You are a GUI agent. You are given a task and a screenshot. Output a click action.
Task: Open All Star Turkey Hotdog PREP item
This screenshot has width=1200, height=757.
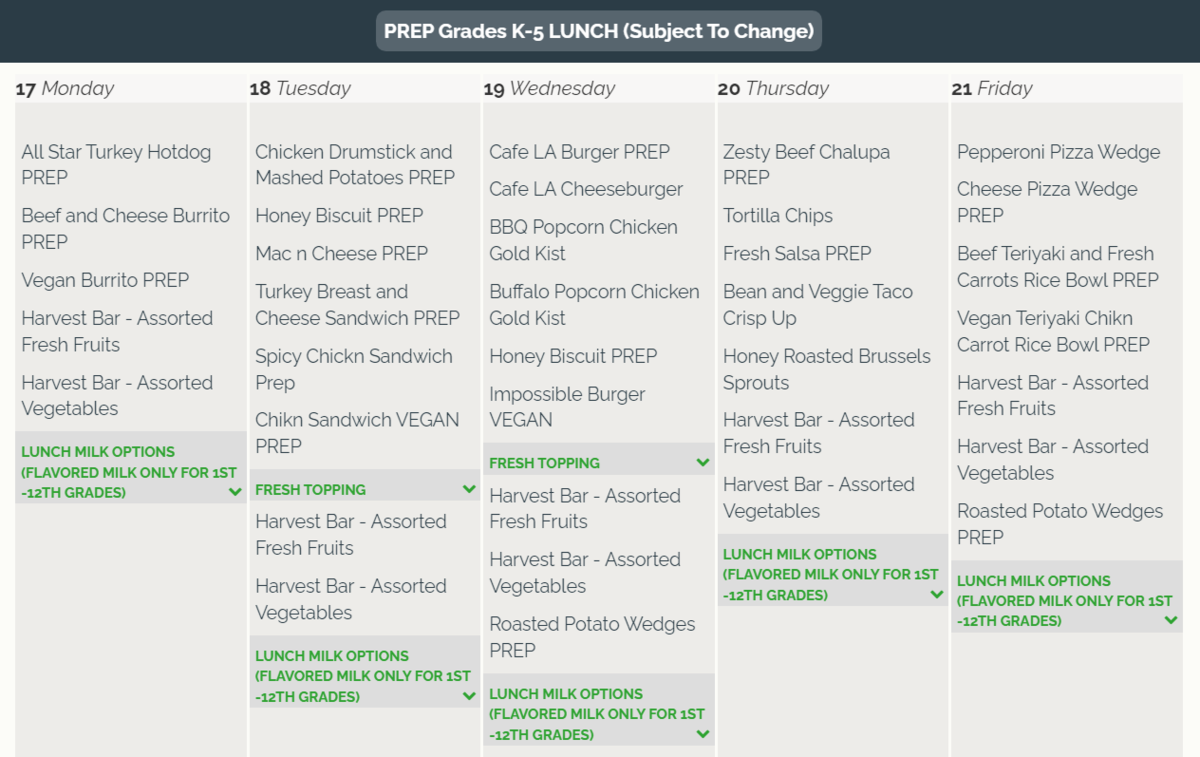(116, 165)
